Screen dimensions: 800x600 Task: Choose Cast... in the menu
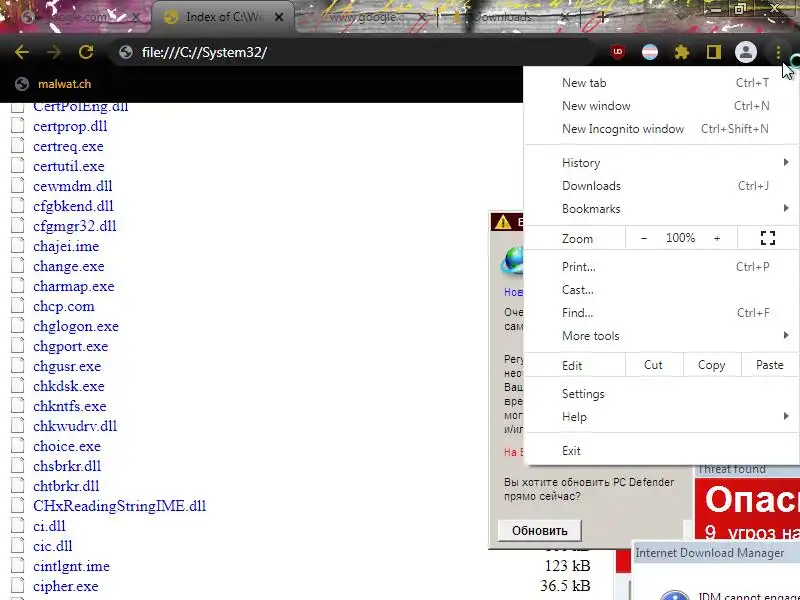(x=662, y=290)
